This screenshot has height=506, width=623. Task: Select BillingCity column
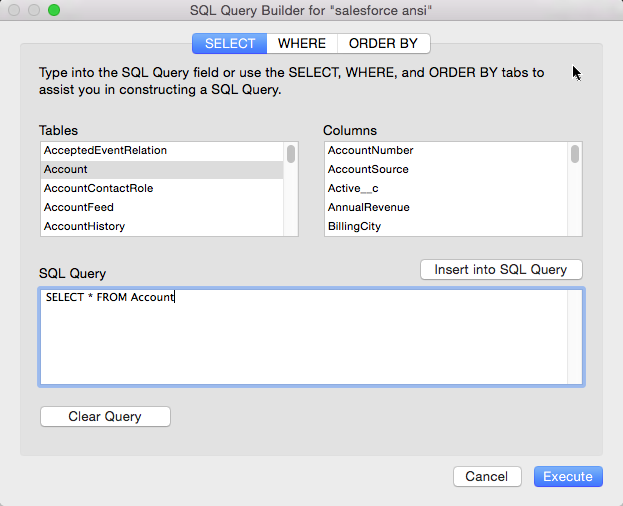tap(446, 226)
